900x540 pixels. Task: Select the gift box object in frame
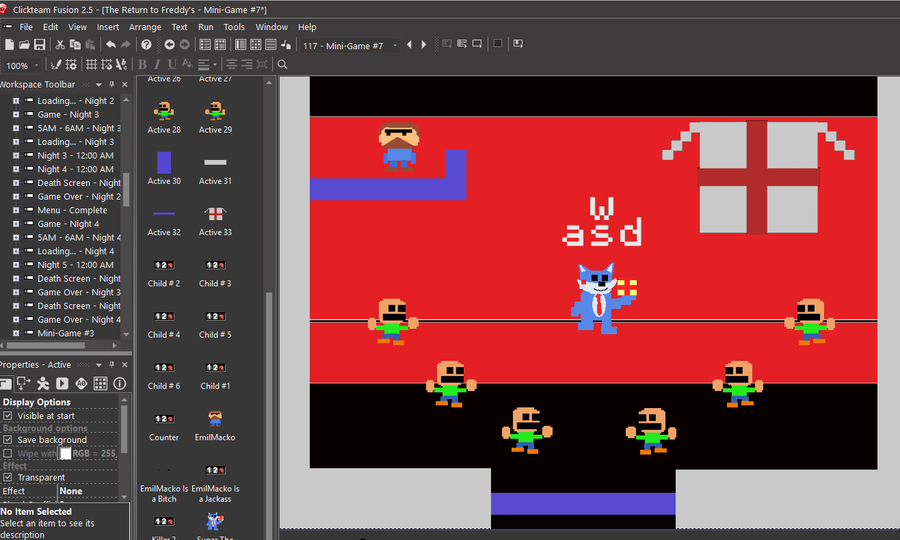click(x=758, y=177)
